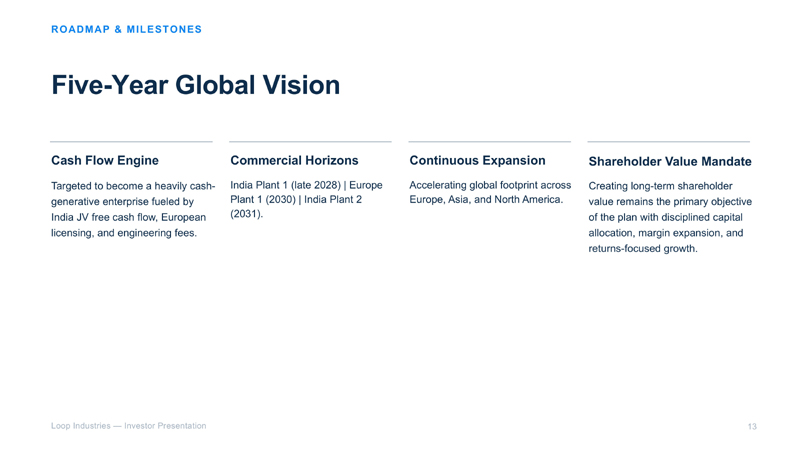This screenshot has height=450, width=800.
Task: Click the ROADMAP & MILESTONES section label
Action: coord(127,30)
